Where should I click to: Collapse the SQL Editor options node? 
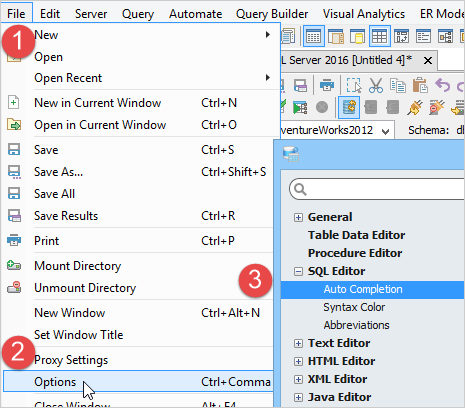click(x=298, y=271)
